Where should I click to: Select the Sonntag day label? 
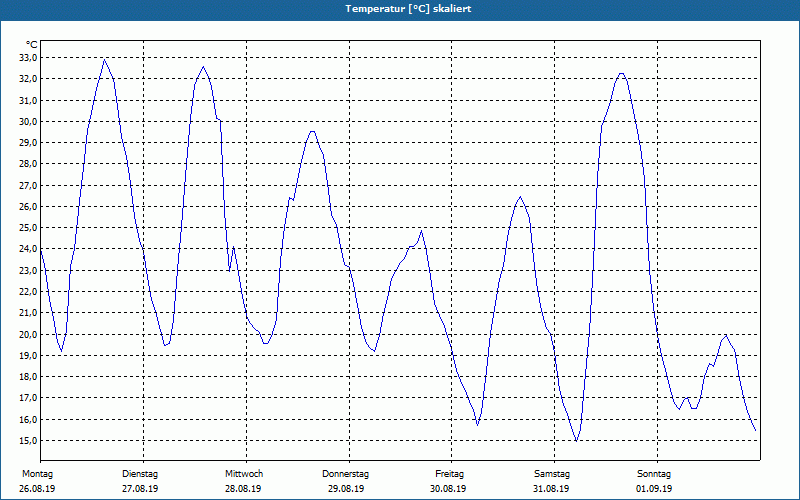[x=654, y=474]
